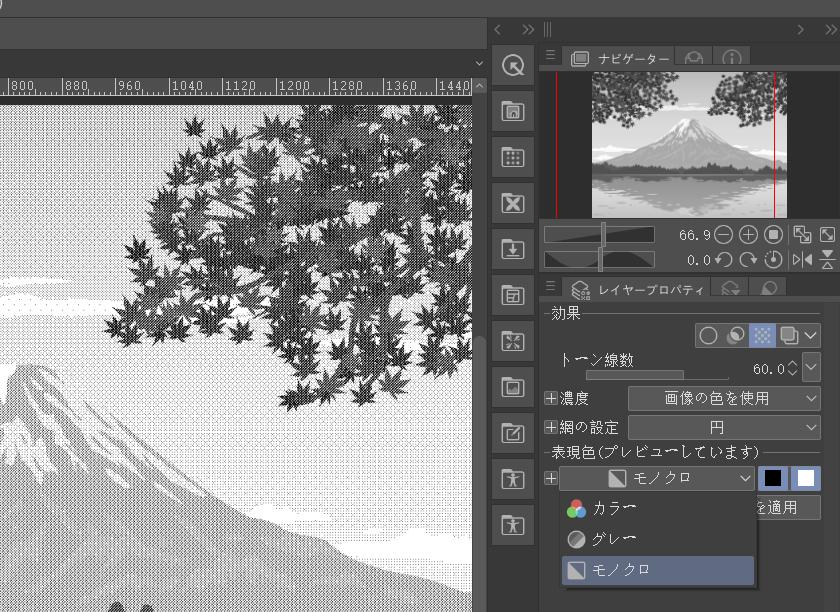Reset canvas rotation in Navigator
Screen dimensions: 840x612
point(773,260)
